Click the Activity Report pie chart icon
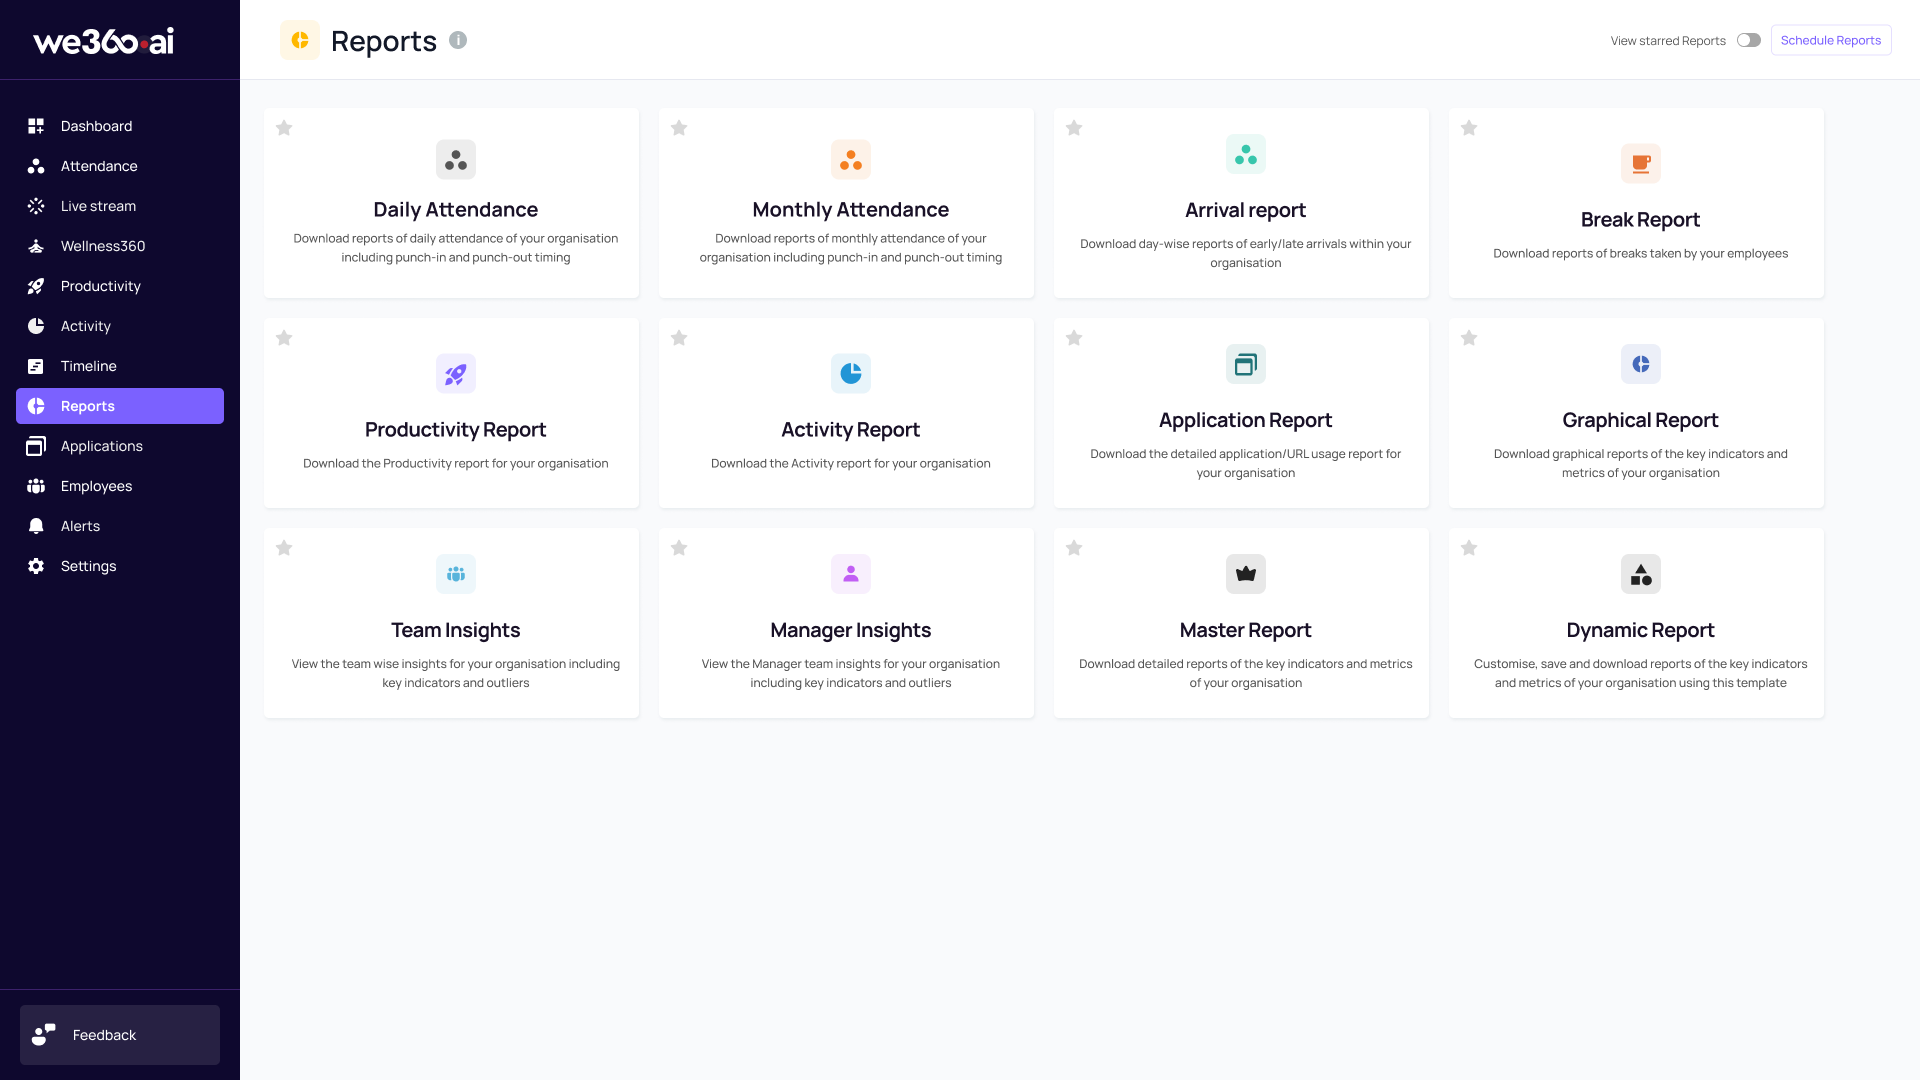 [851, 374]
